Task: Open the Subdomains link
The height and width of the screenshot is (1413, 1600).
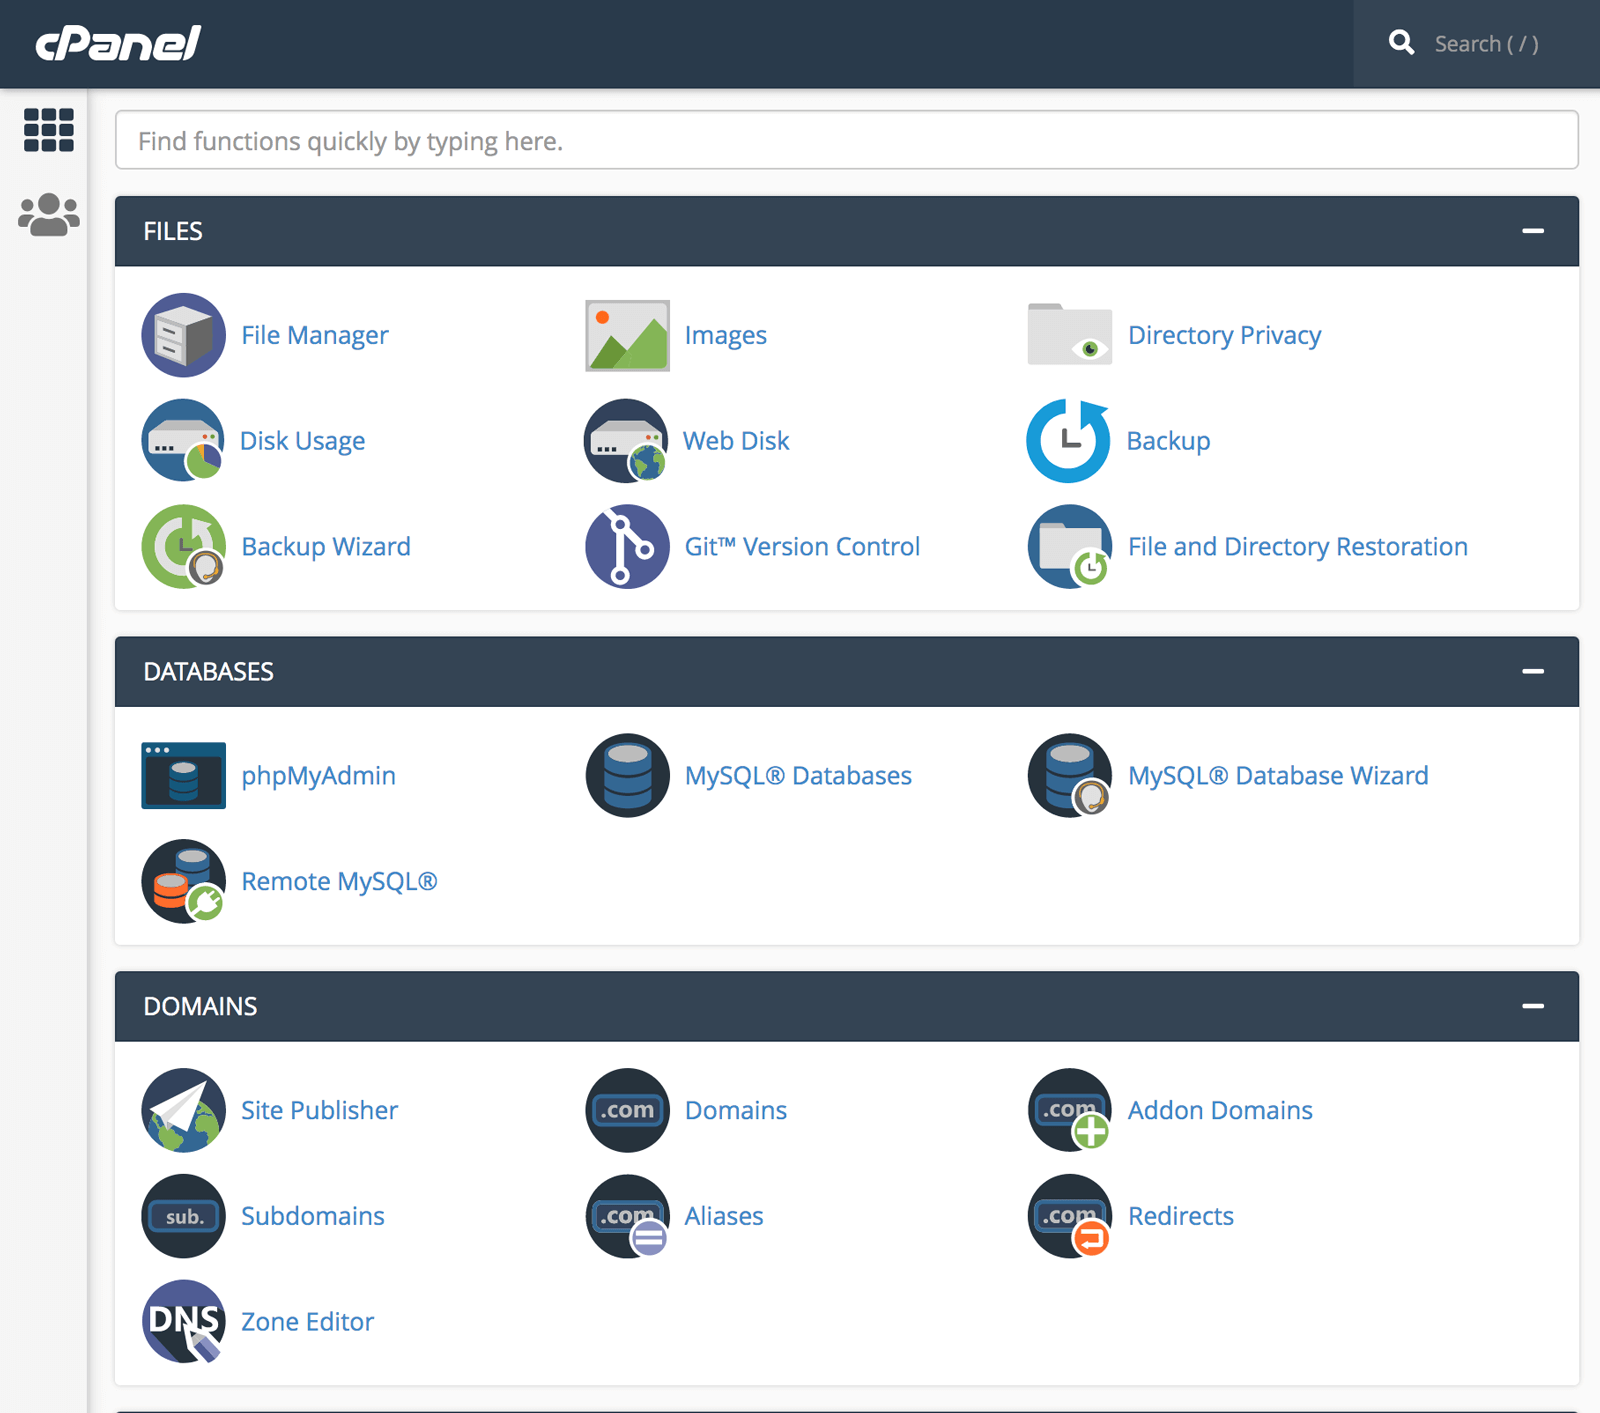Action: pyautogui.click(x=313, y=1216)
